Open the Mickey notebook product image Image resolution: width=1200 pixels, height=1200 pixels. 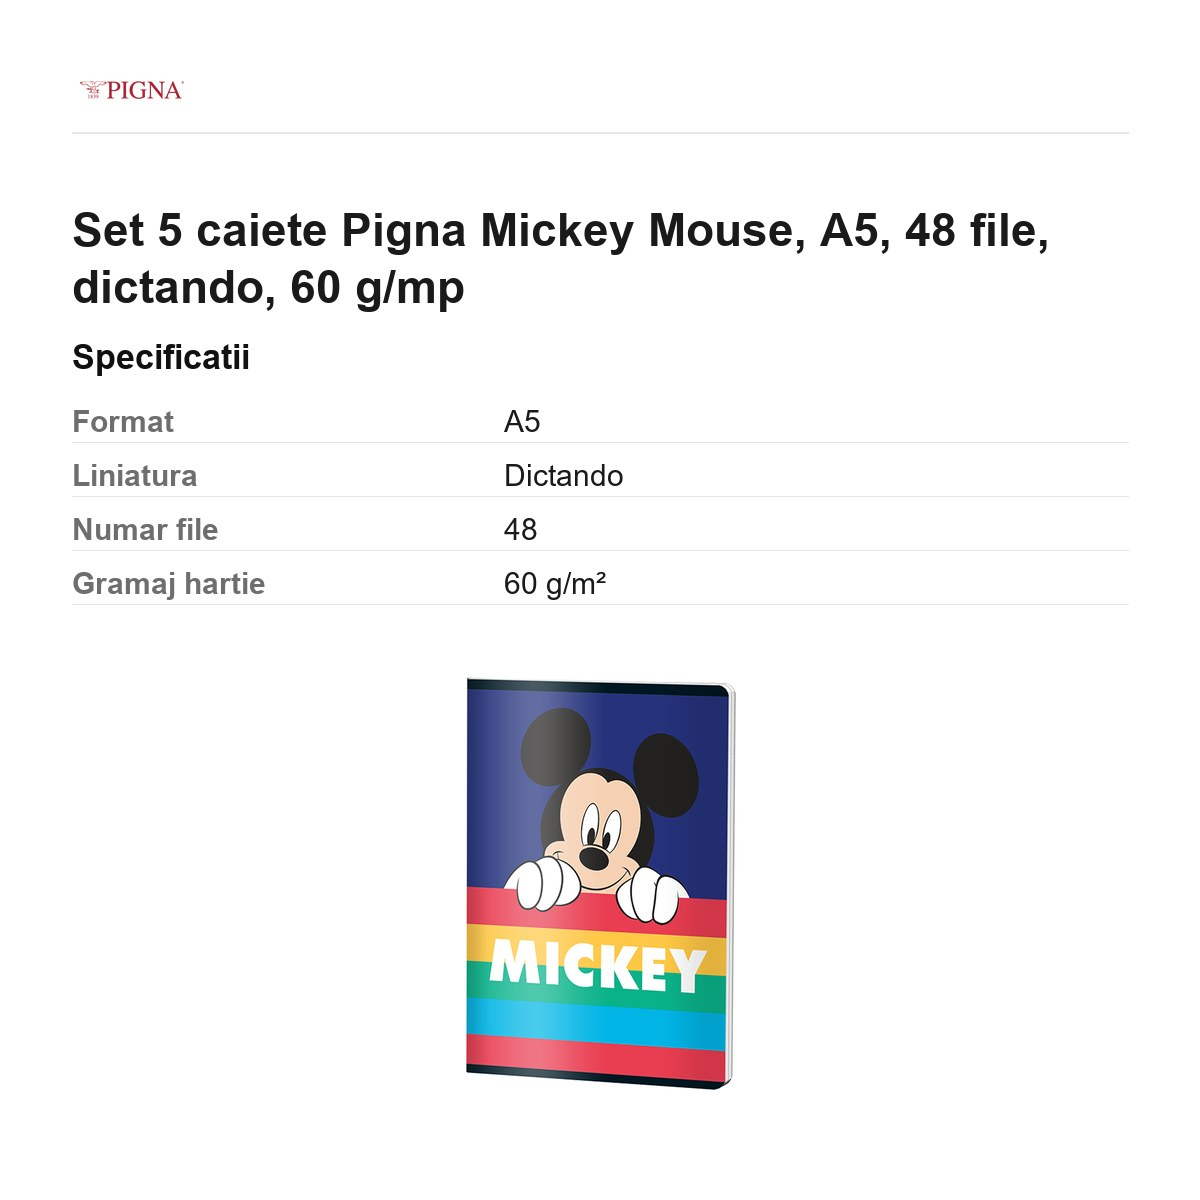point(601,883)
